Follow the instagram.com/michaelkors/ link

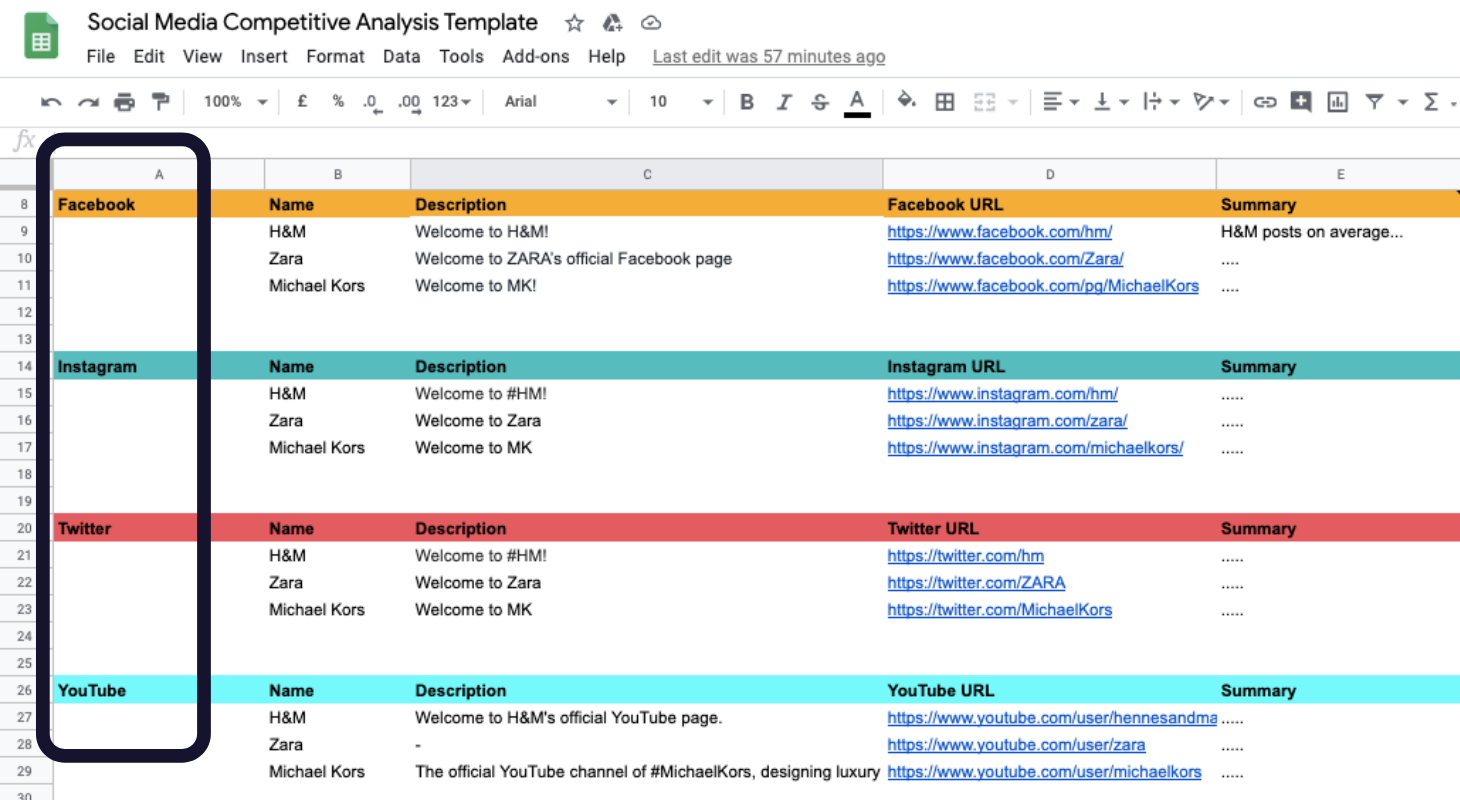tap(1035, 448)
